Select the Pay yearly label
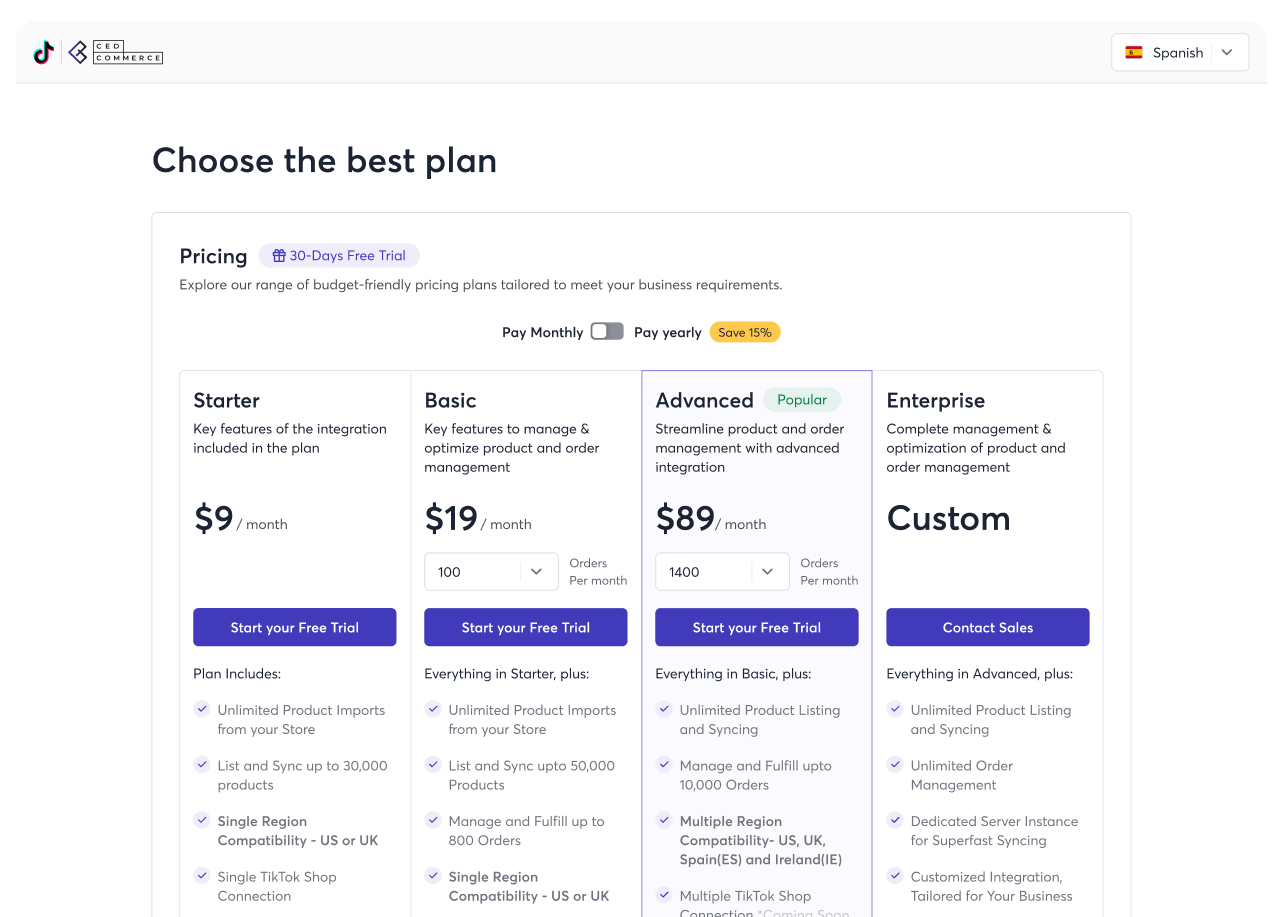Image resolution: width=1282 pixels, height=917 pixels. click(668, 332)
